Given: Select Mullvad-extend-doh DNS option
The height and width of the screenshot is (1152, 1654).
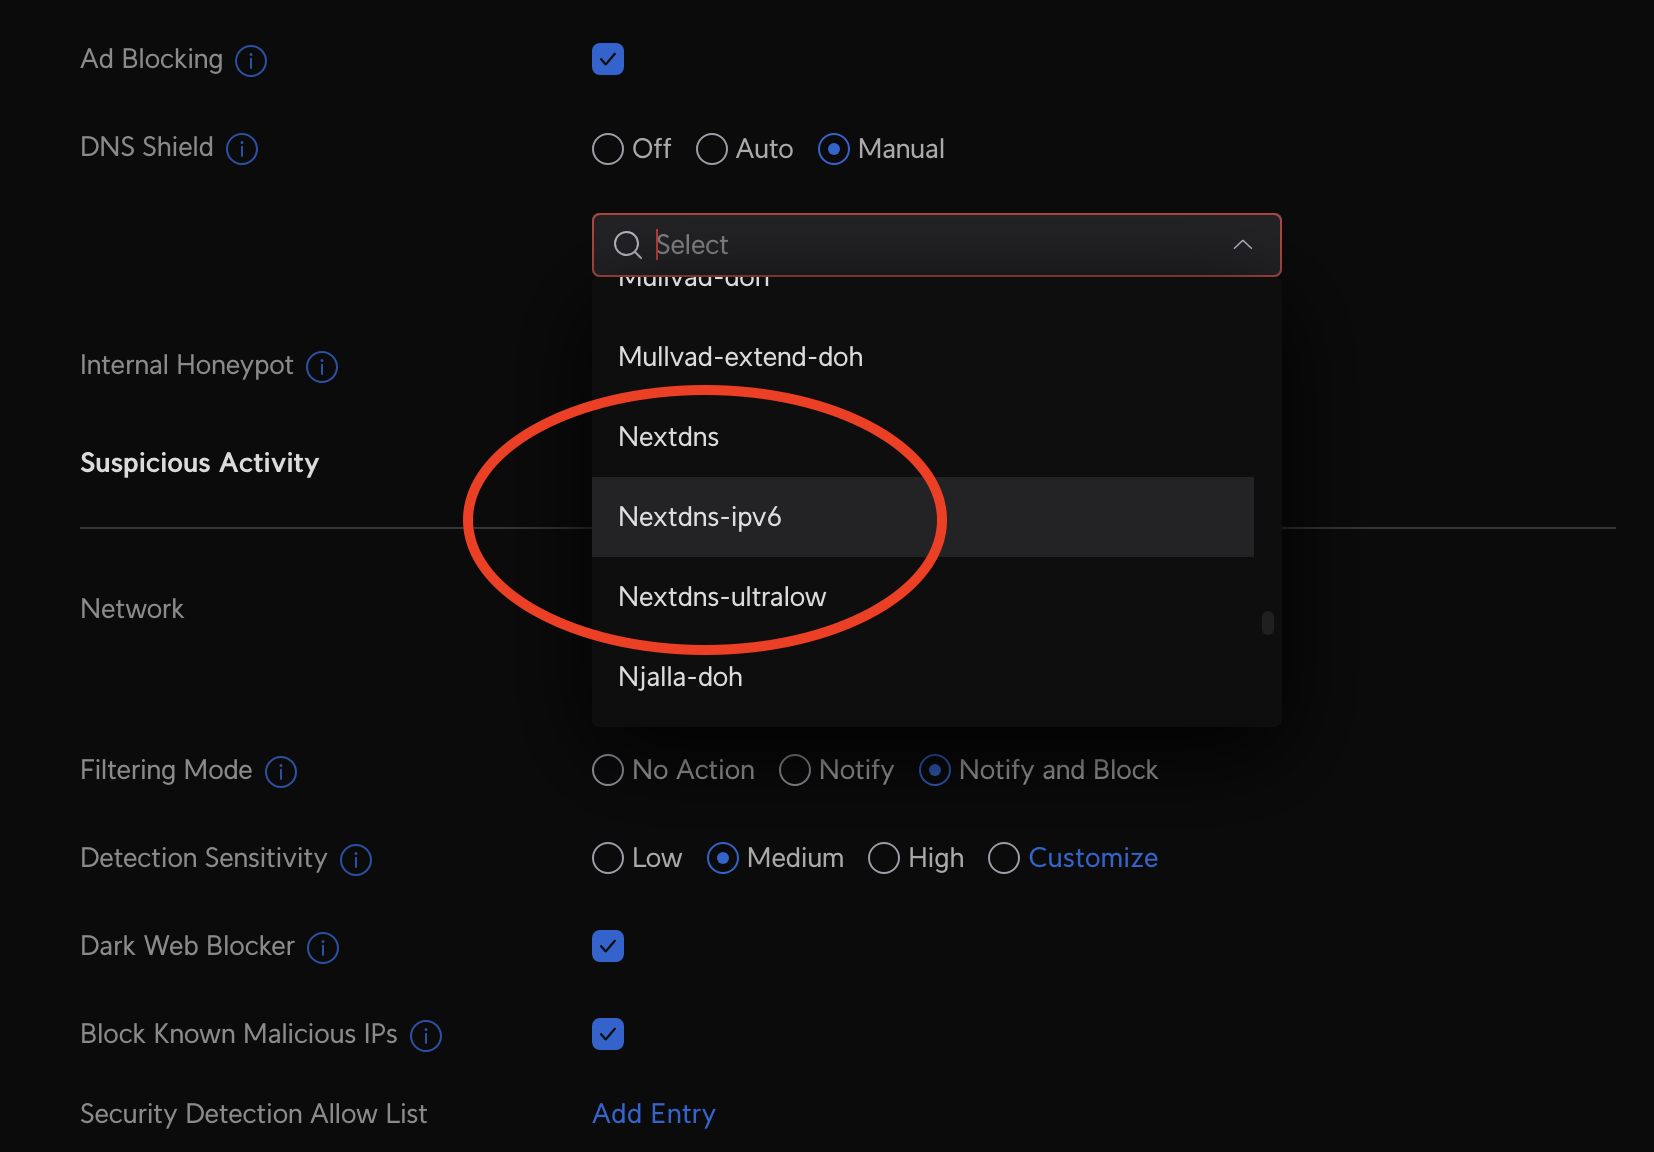Looking at the screenshot, I should (740, 357).
